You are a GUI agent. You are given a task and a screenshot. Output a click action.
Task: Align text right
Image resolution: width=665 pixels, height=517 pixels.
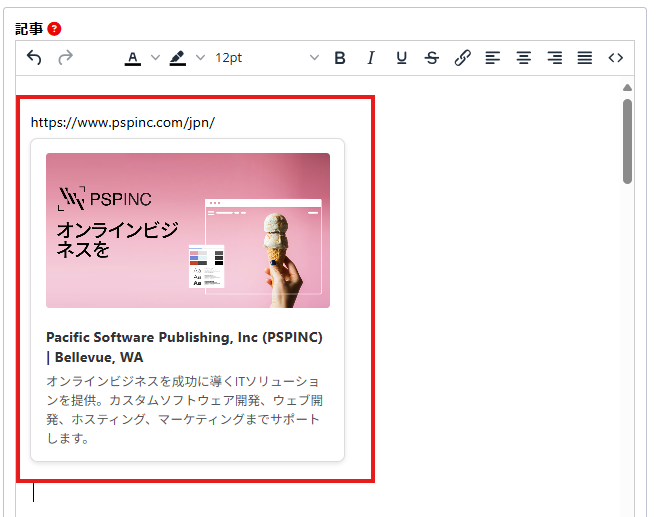pyautogui.click(x=554, y=58)
